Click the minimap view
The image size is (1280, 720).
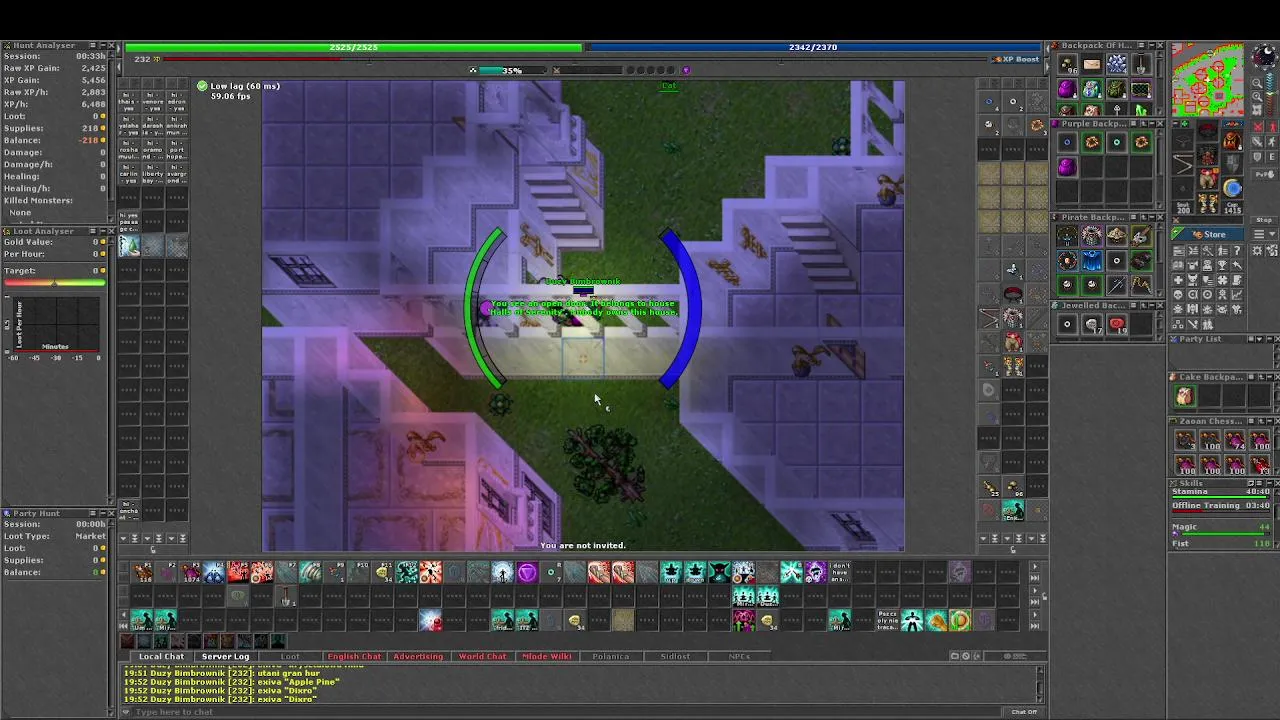(1208, 79)
